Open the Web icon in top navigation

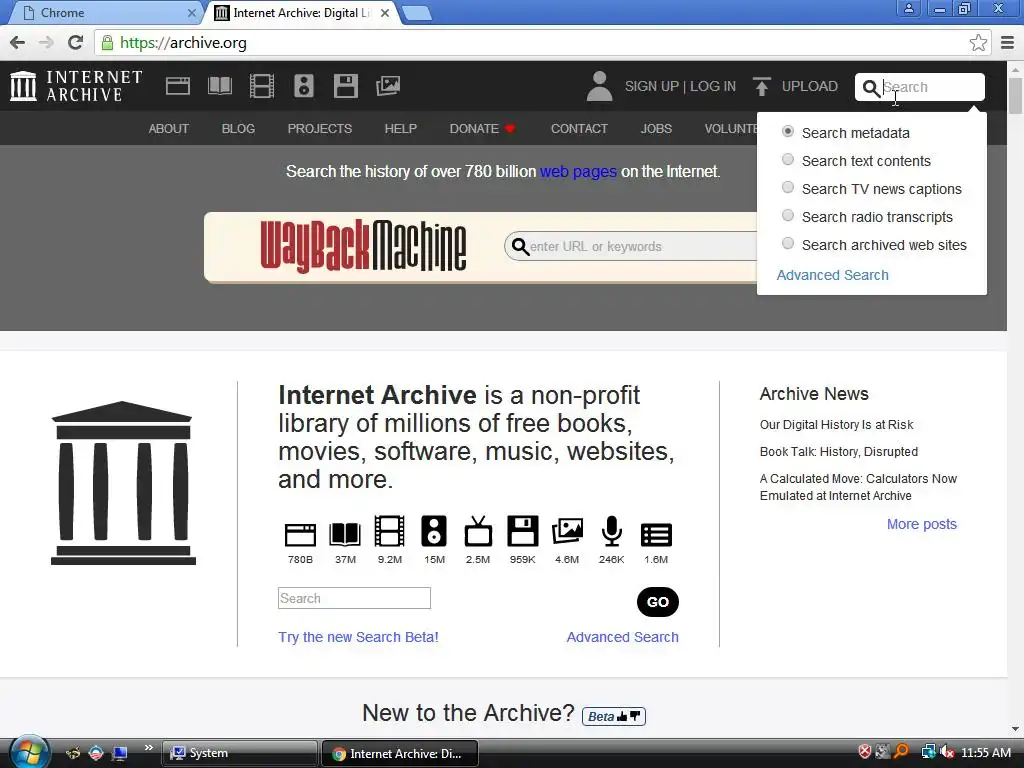pyautogui.click(x=178, y=86)
